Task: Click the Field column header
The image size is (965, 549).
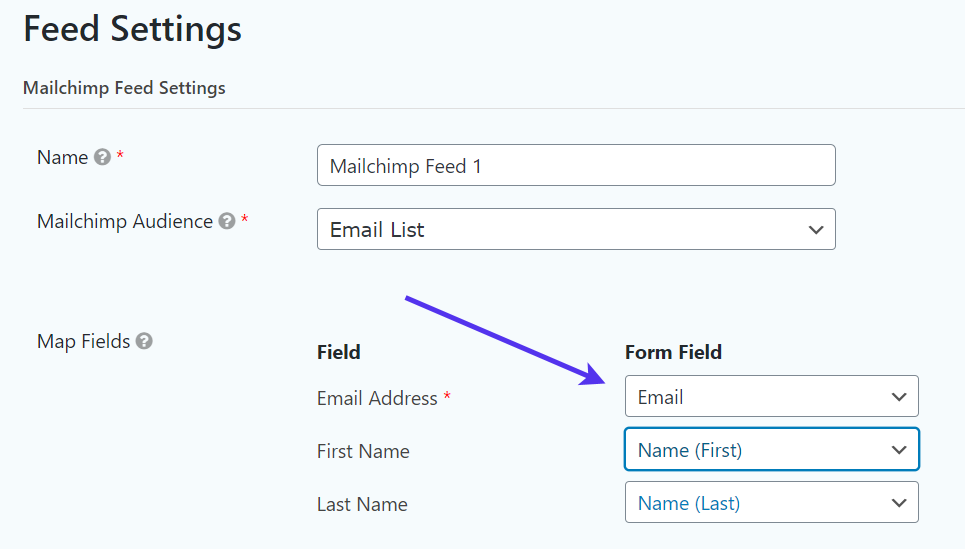Action: [x=338, y=352]
